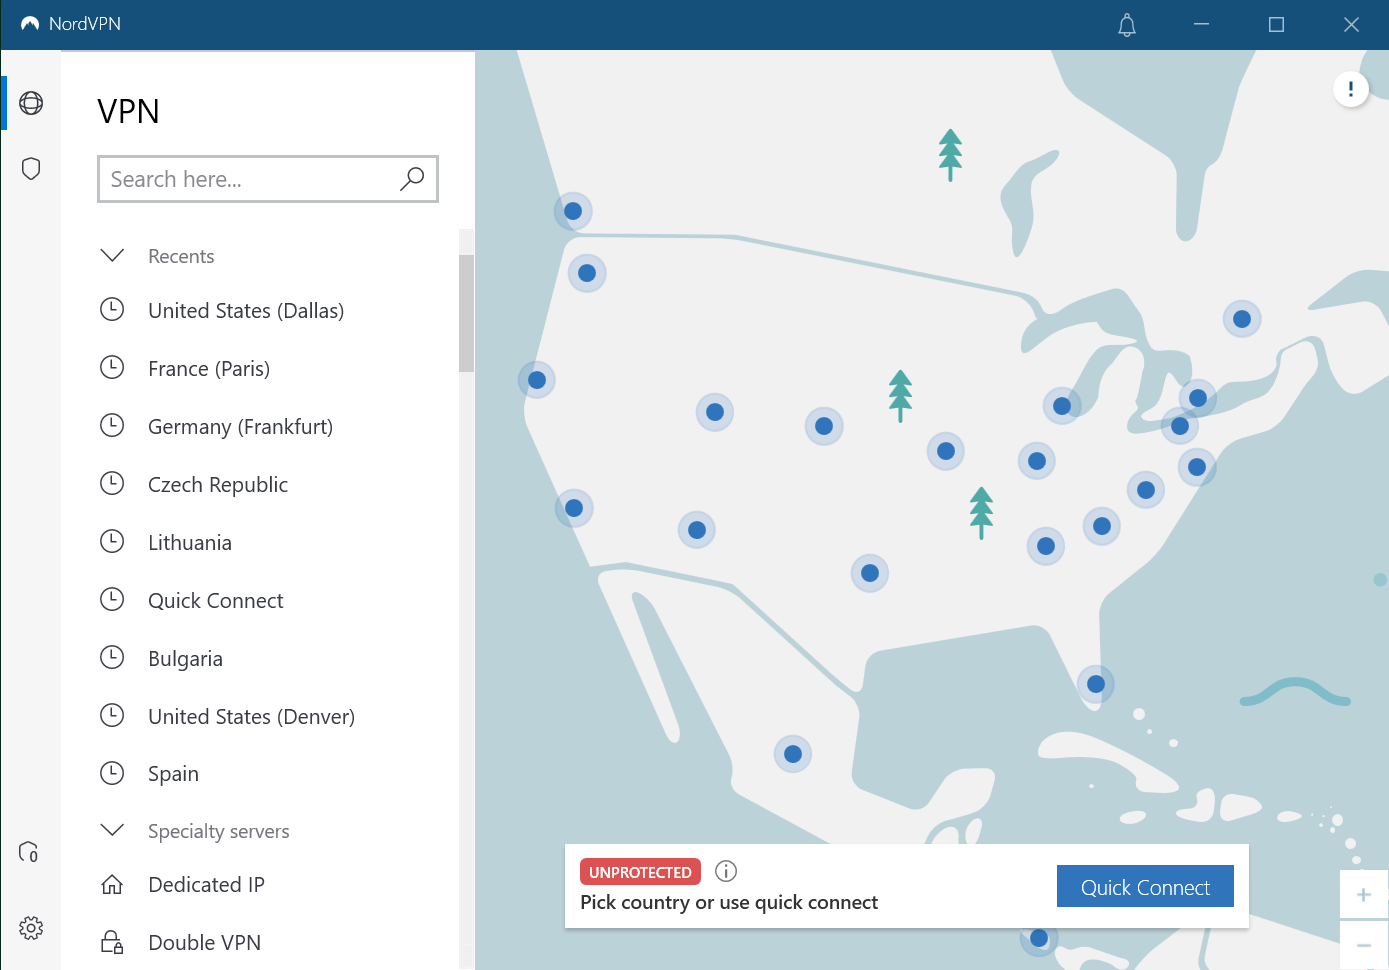Connect to United States (Dallas)

tap(246, 311)
